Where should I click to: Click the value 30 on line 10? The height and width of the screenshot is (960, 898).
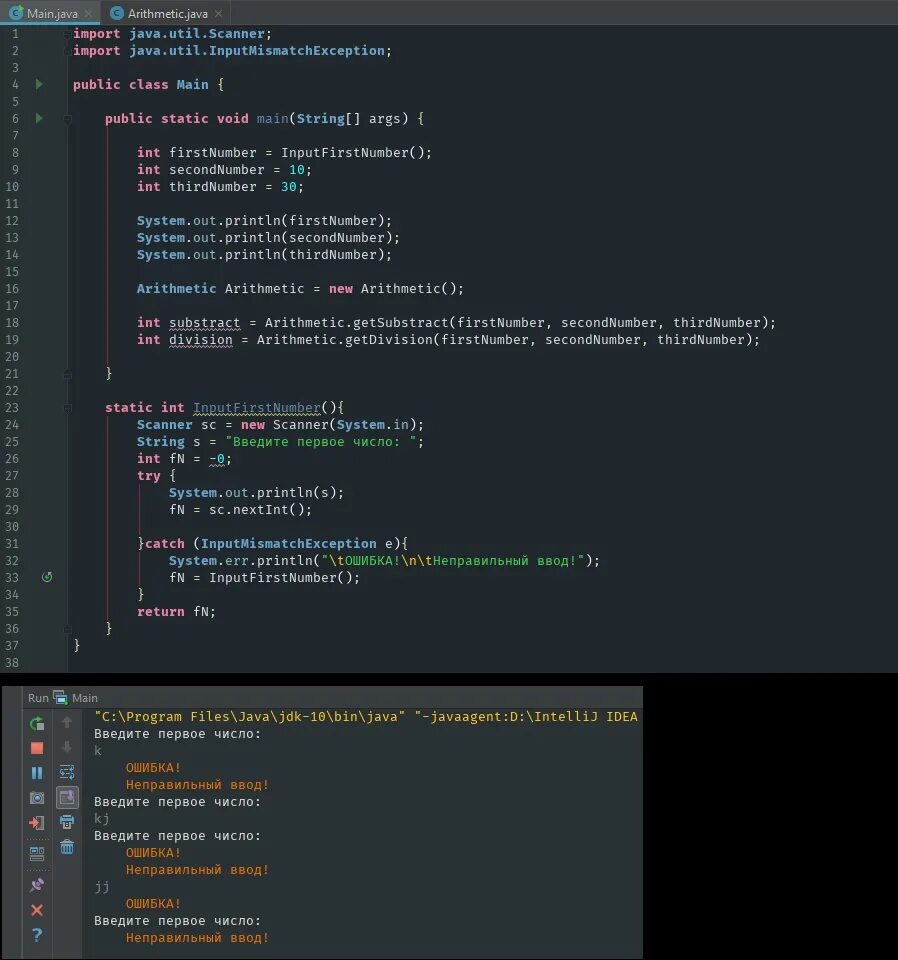(x=288, y=187)
